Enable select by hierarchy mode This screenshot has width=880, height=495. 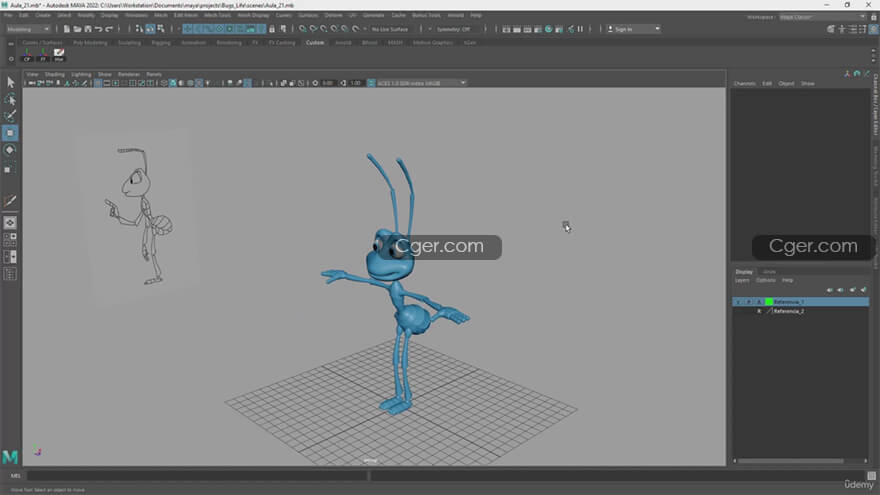coord(140,29)
